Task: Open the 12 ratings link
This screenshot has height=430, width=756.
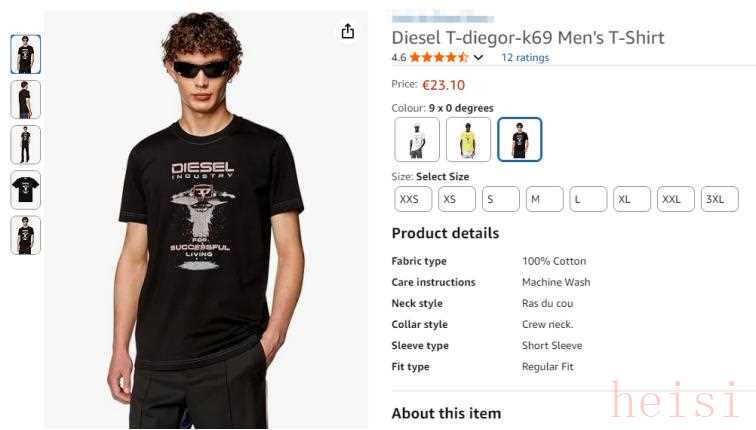Action: coord(525,57)
